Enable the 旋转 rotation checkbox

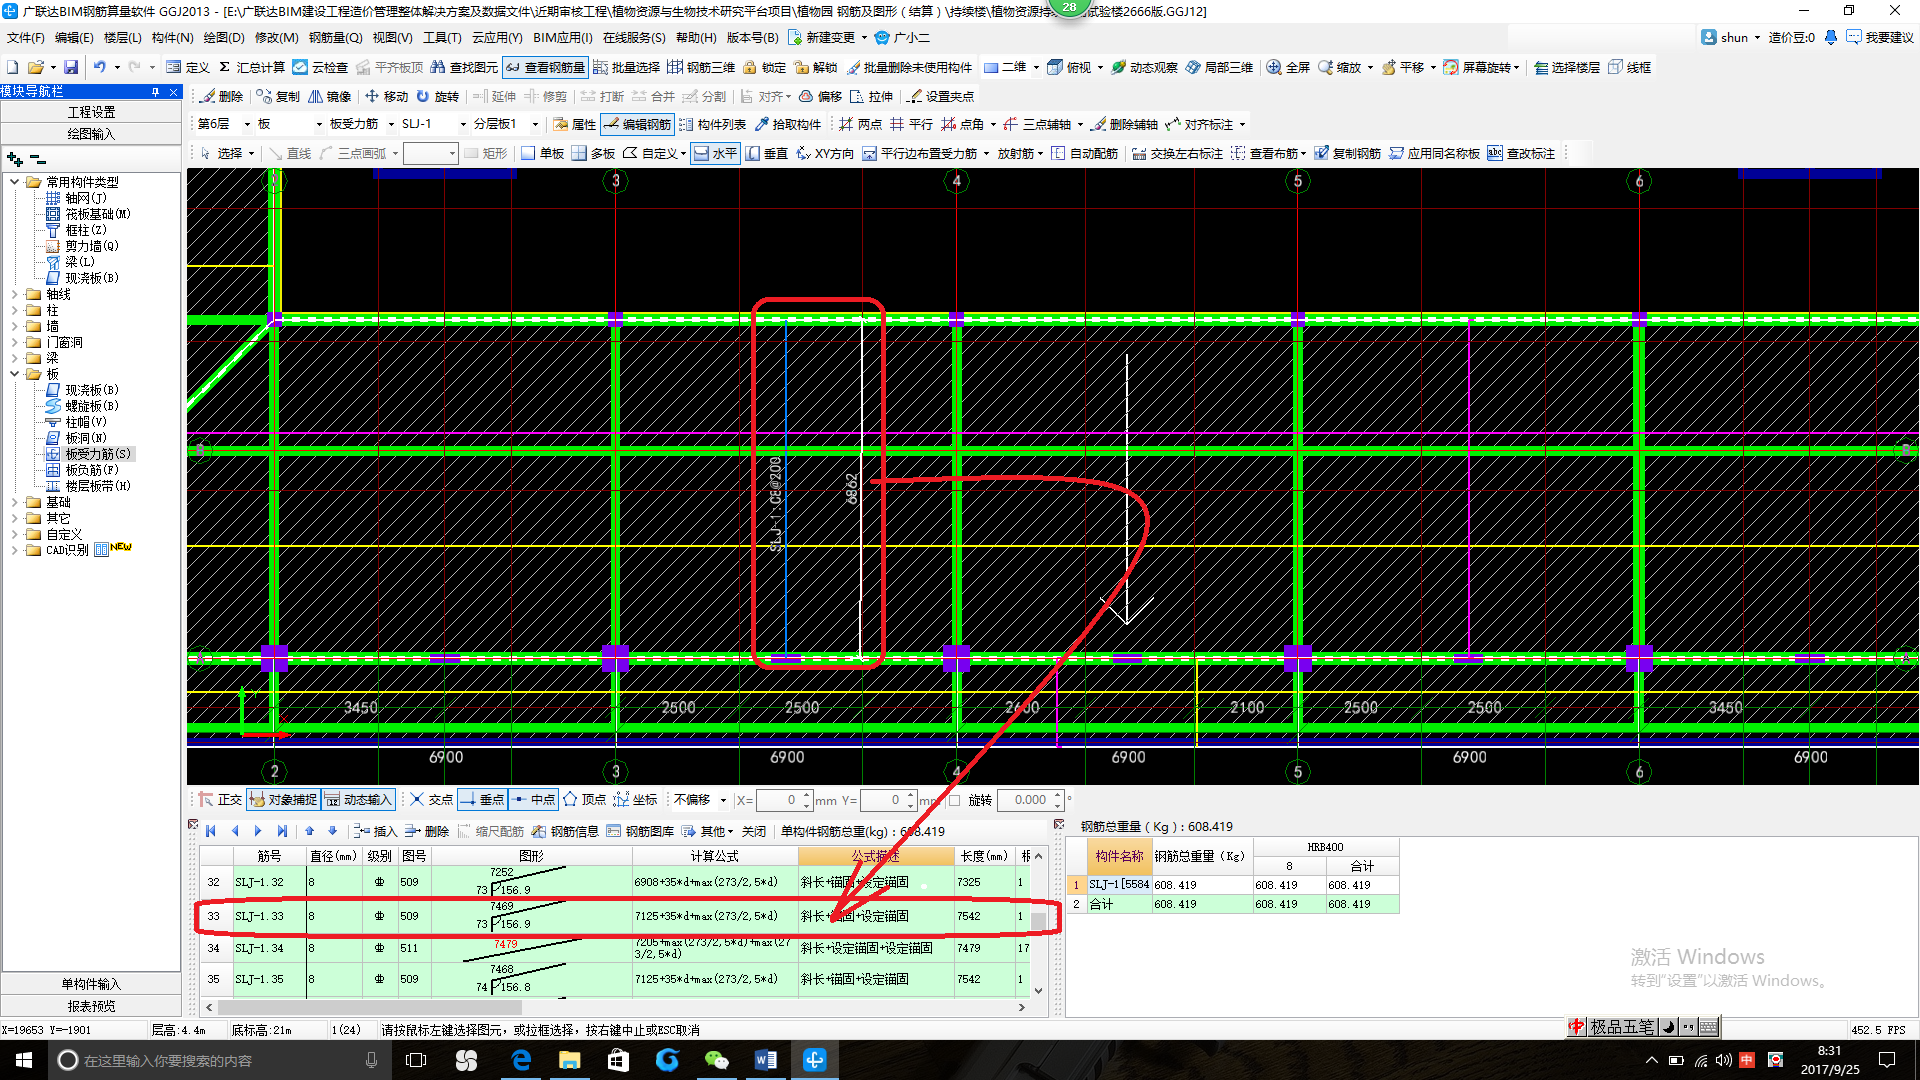pyautogui.click(x=954, y=800)
